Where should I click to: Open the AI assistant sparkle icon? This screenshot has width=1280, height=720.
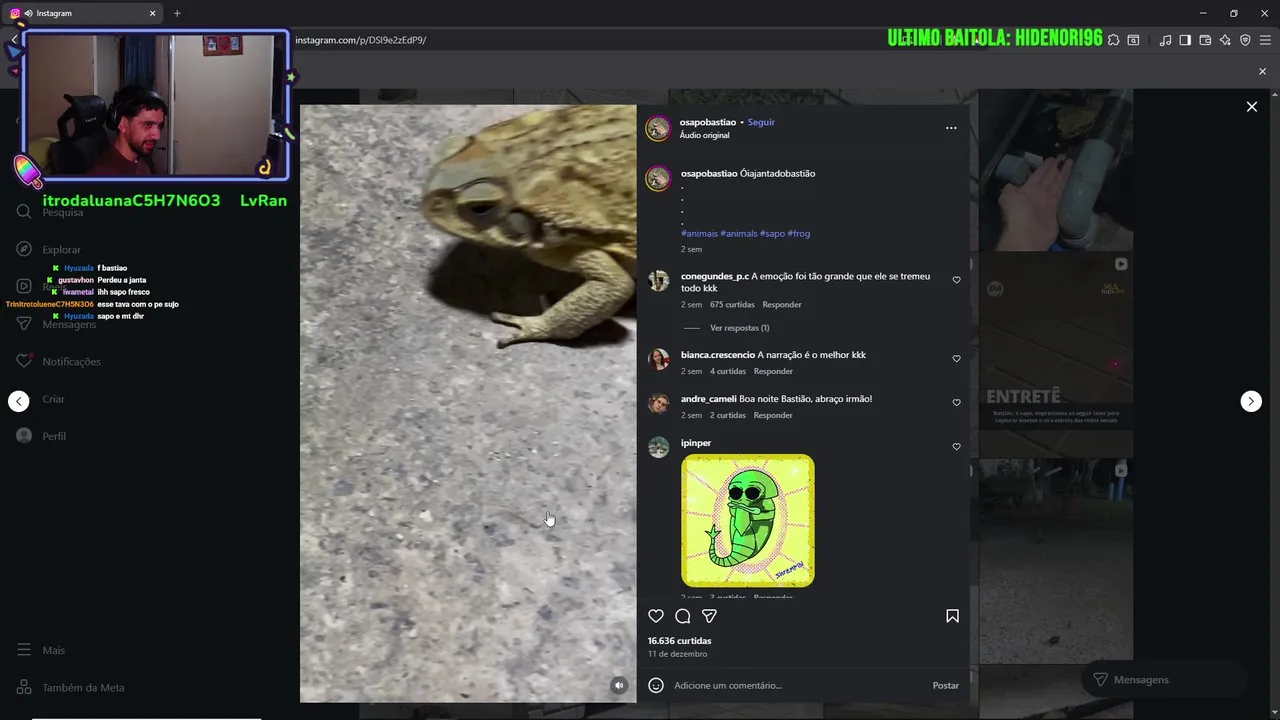point(1225,40)
